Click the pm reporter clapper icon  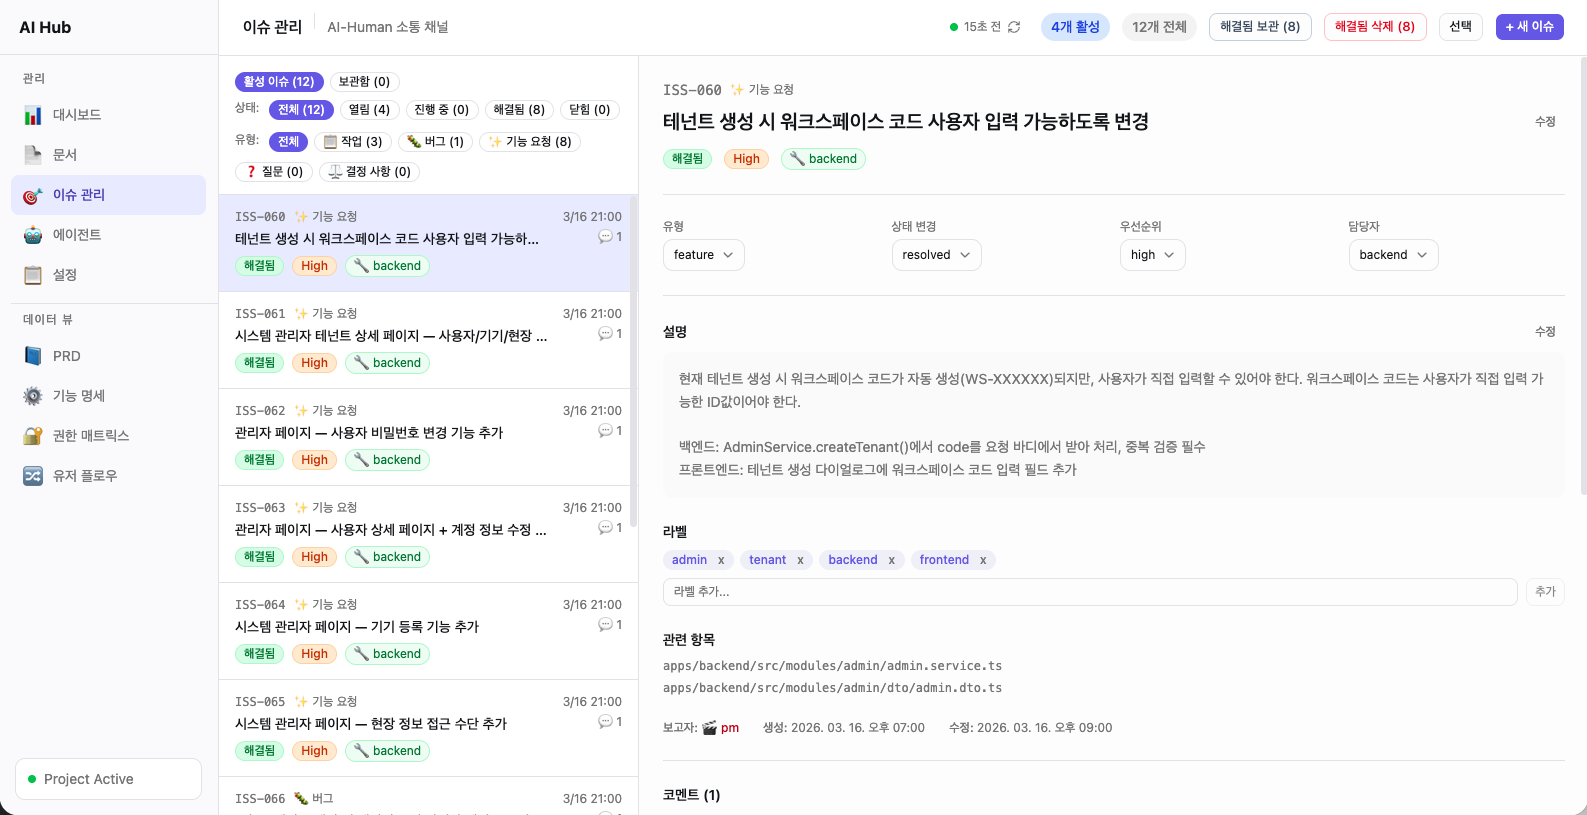709,728
